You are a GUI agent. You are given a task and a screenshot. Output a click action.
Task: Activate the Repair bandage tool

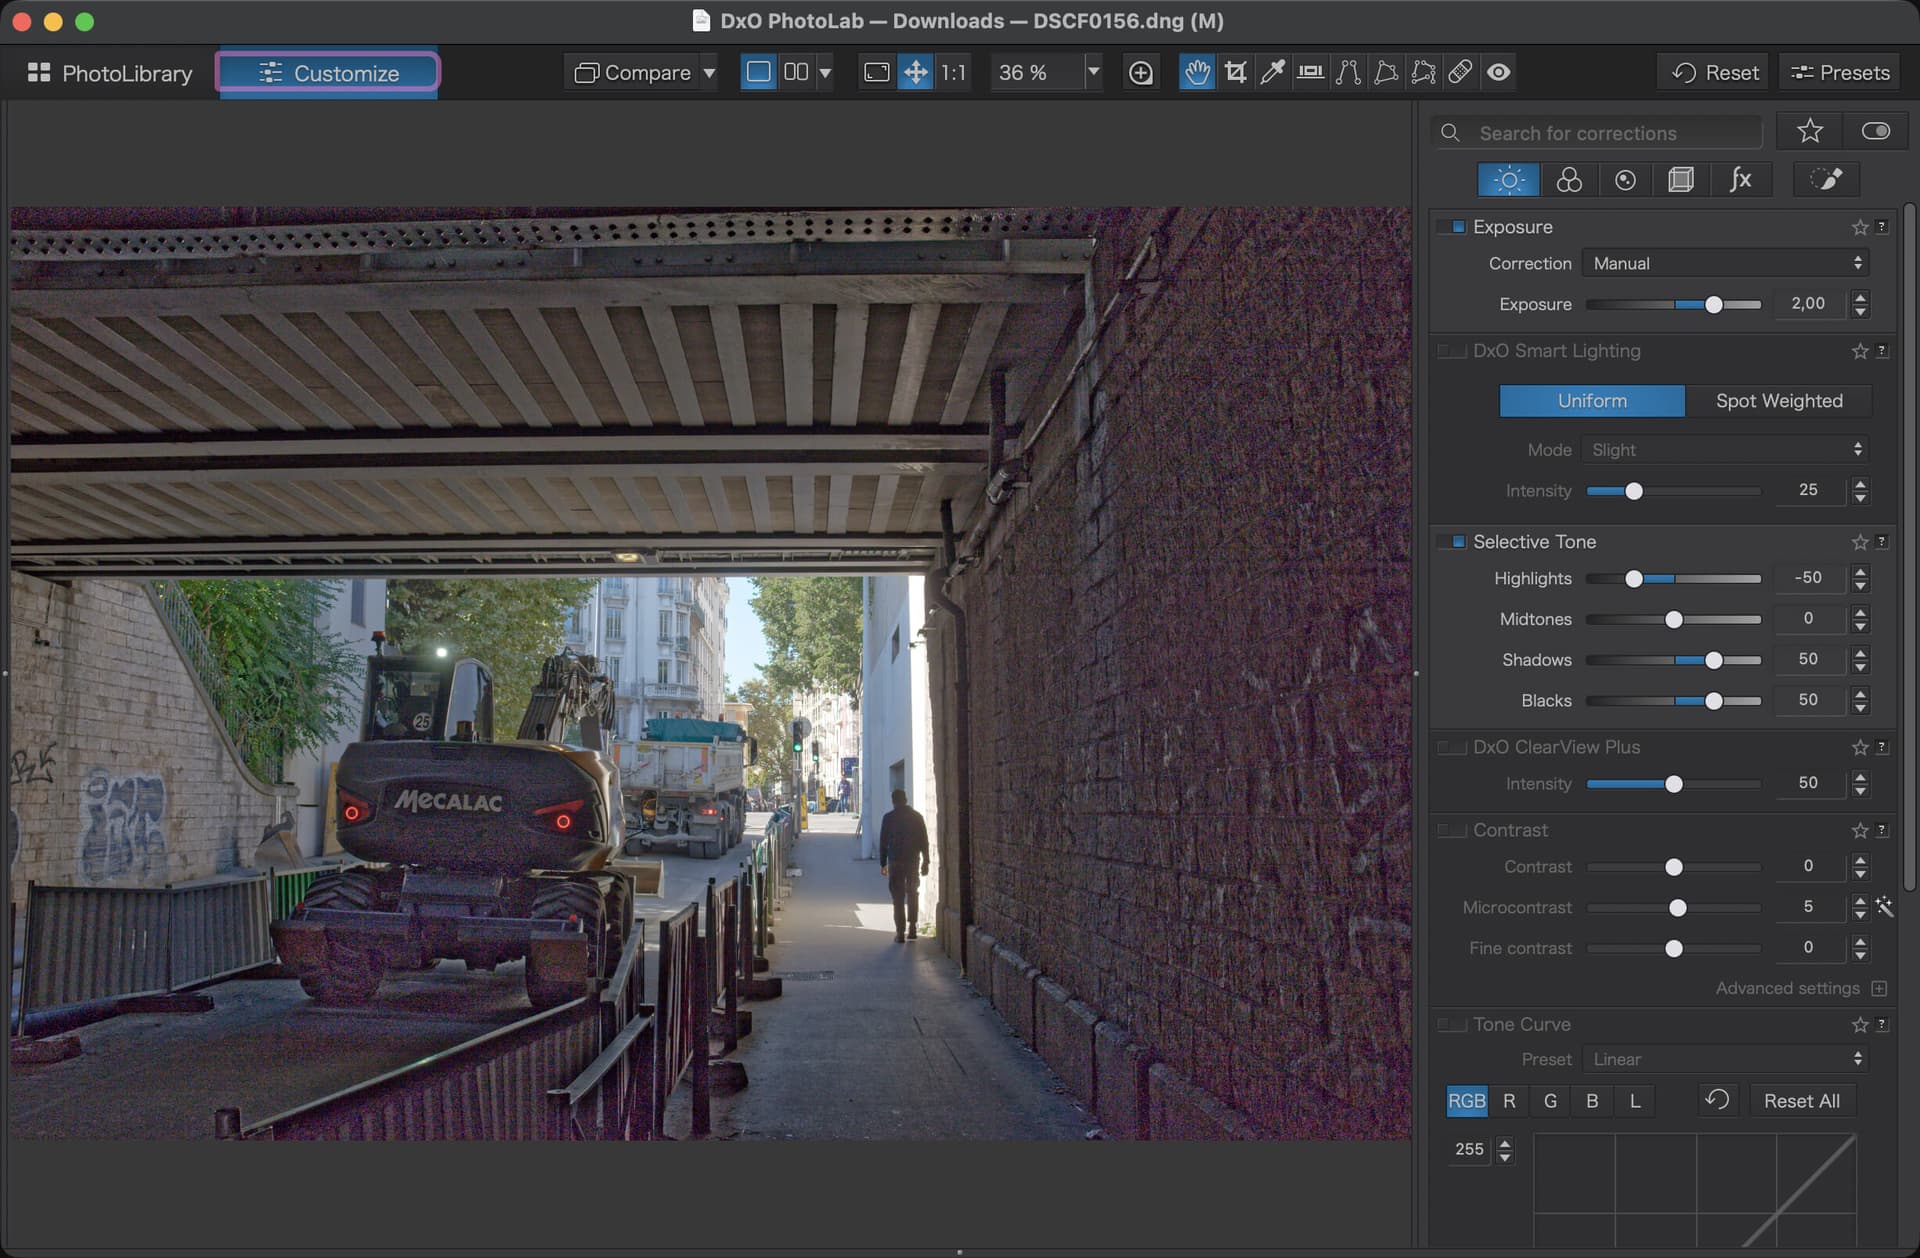(1460, 72)
